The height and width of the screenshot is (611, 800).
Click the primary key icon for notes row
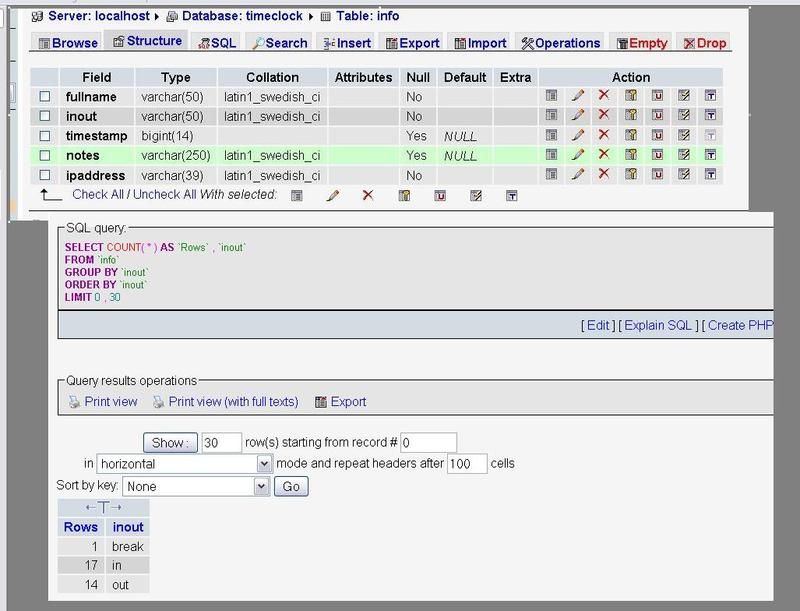[x=631, y=155]
